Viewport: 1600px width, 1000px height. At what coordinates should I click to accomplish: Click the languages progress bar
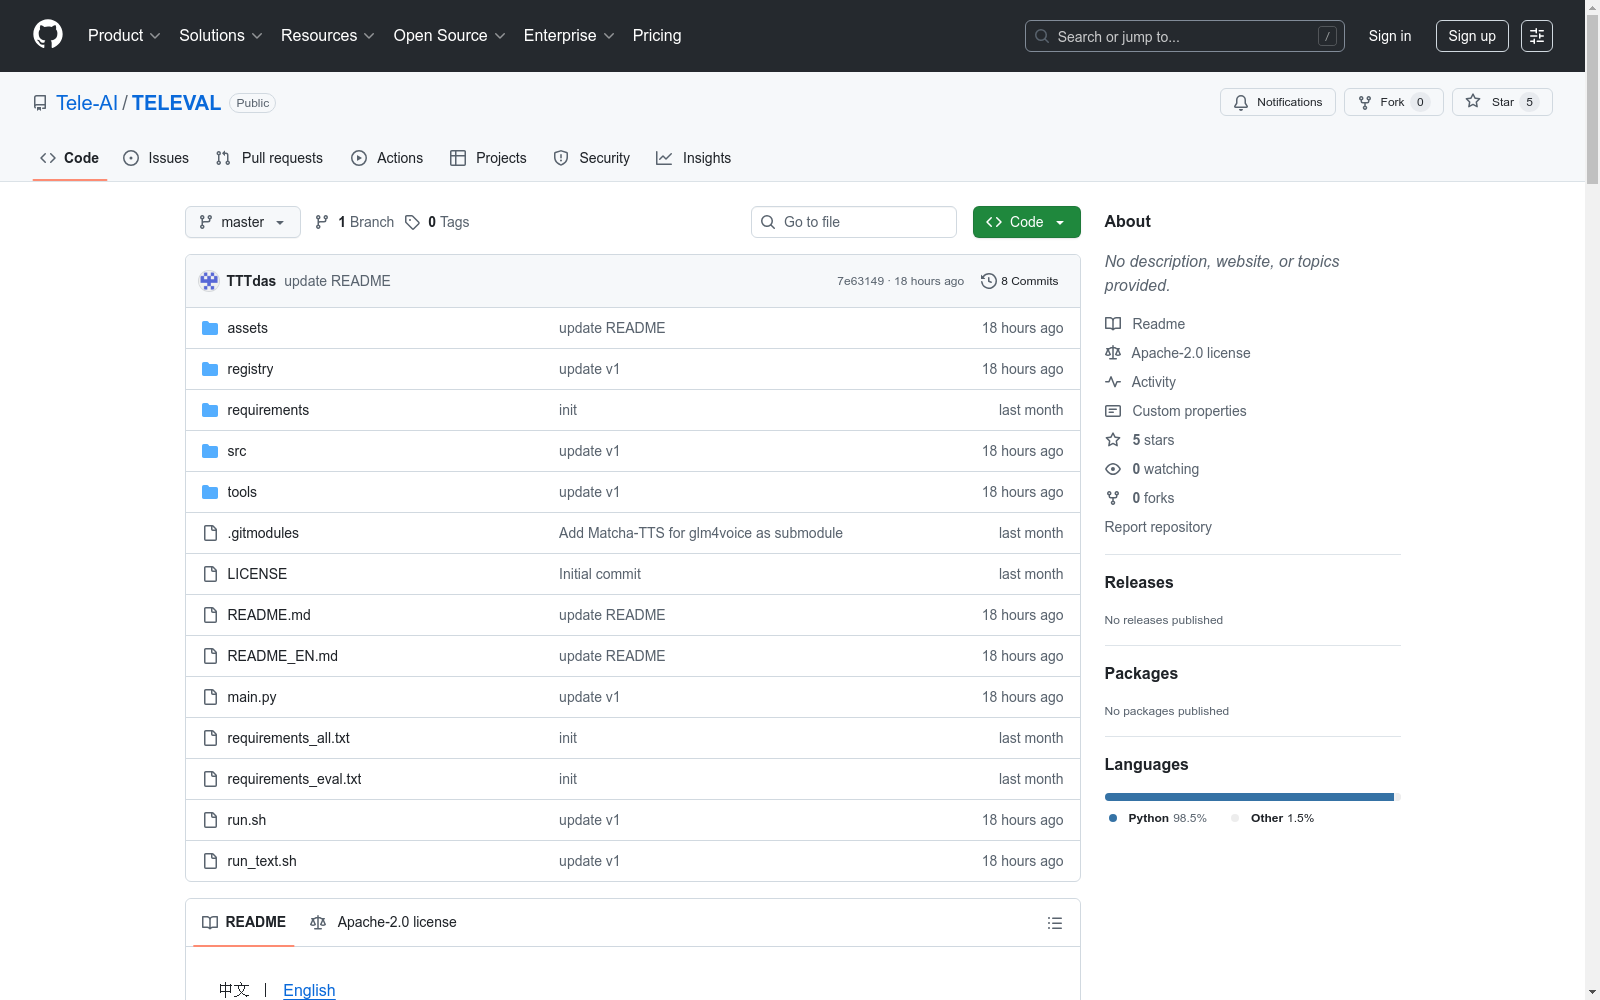1252,797
